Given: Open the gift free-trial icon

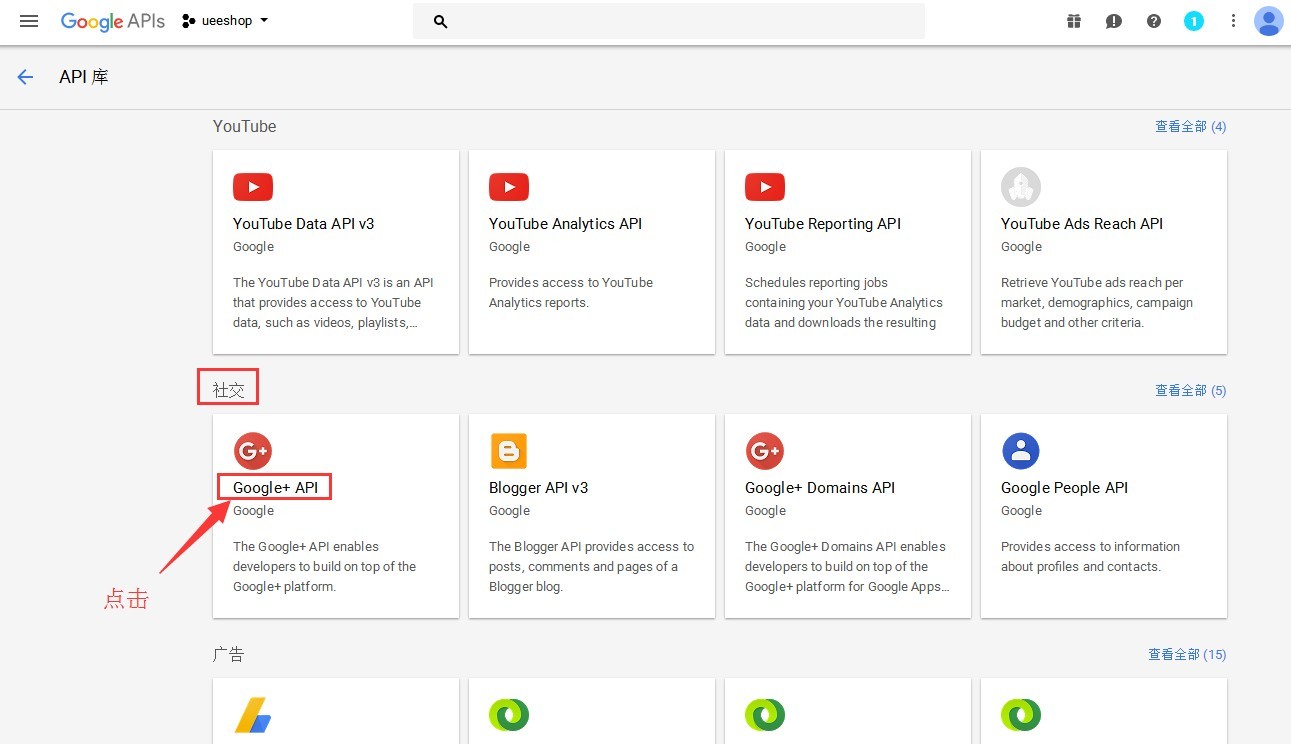Looking at the screenshot, I should (x=1074, y=21).
